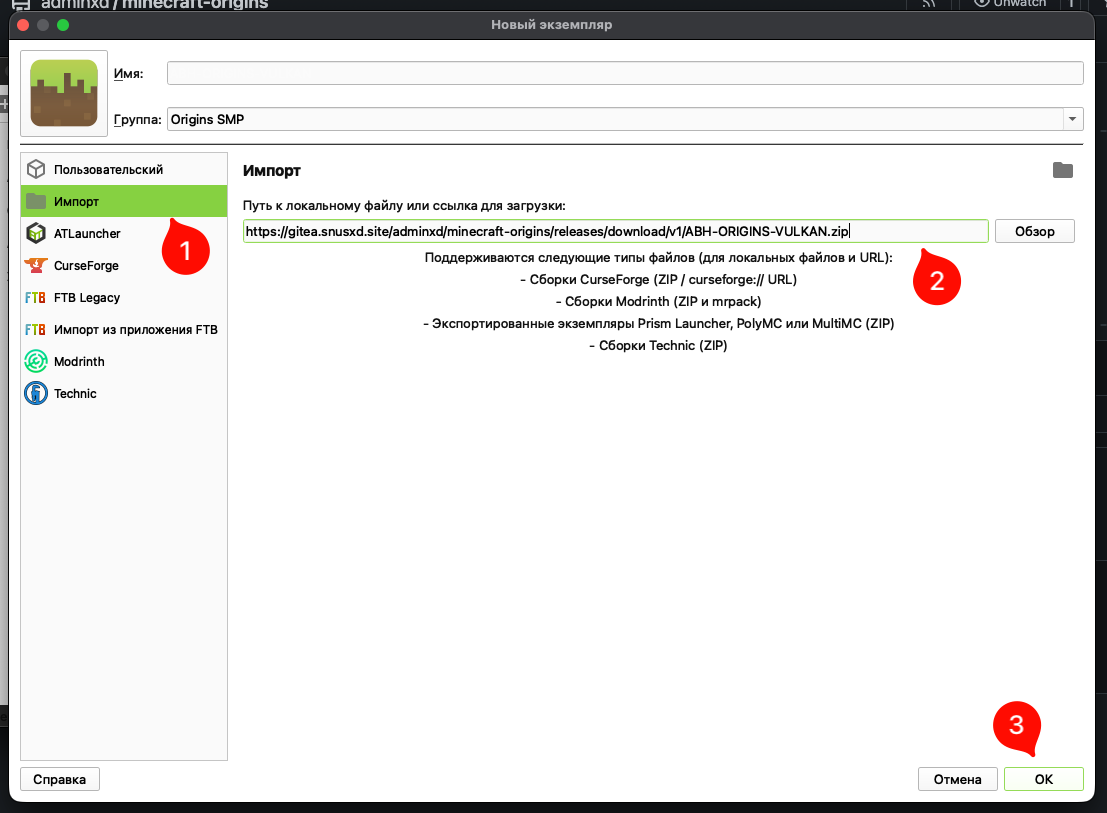Screen dimensions: 1107x813
Task: Select the Modrinth green icon
Action: (36, 362)
